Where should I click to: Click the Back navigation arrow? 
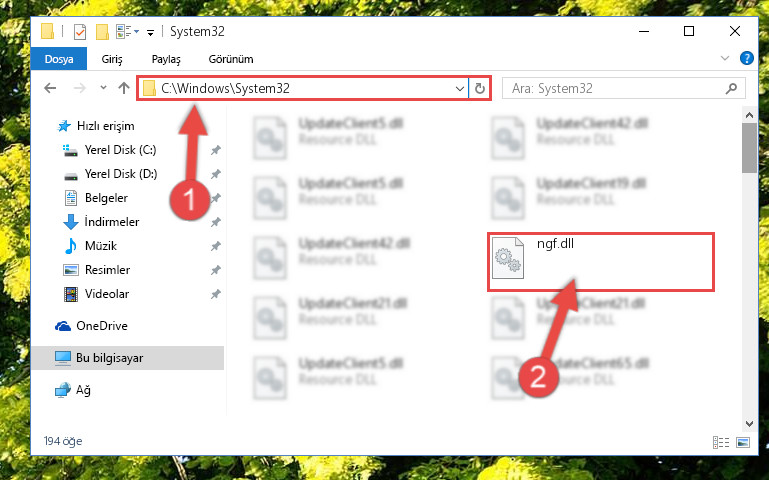coord(50,88)
